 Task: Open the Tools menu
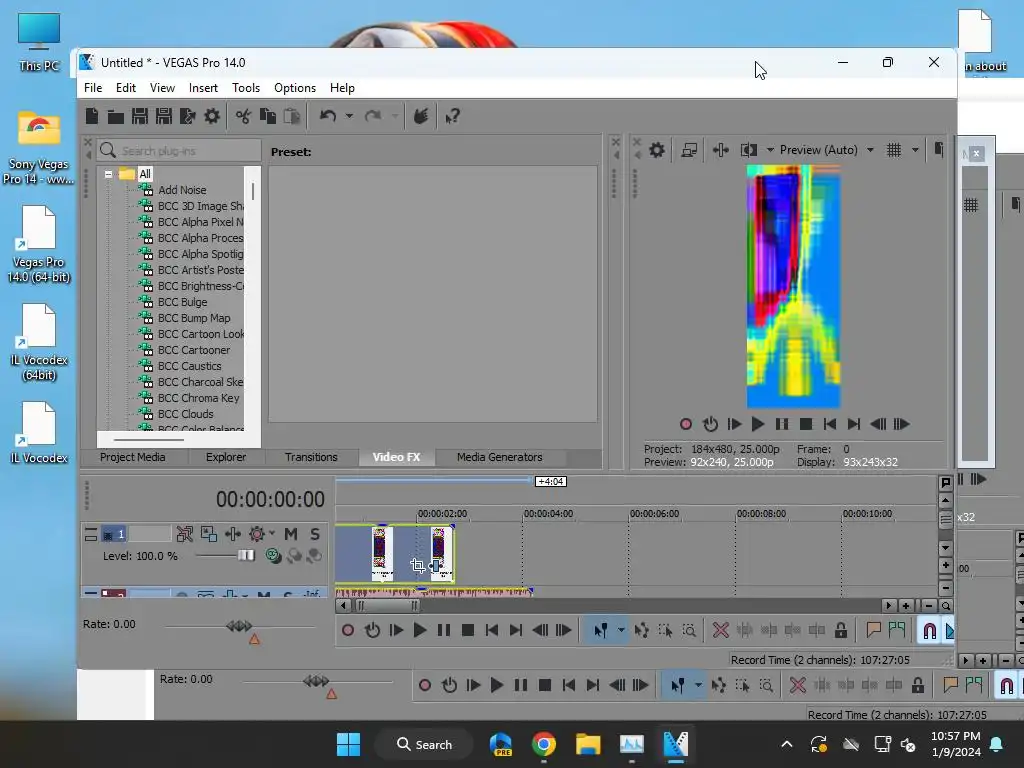[x=246, y=88]
